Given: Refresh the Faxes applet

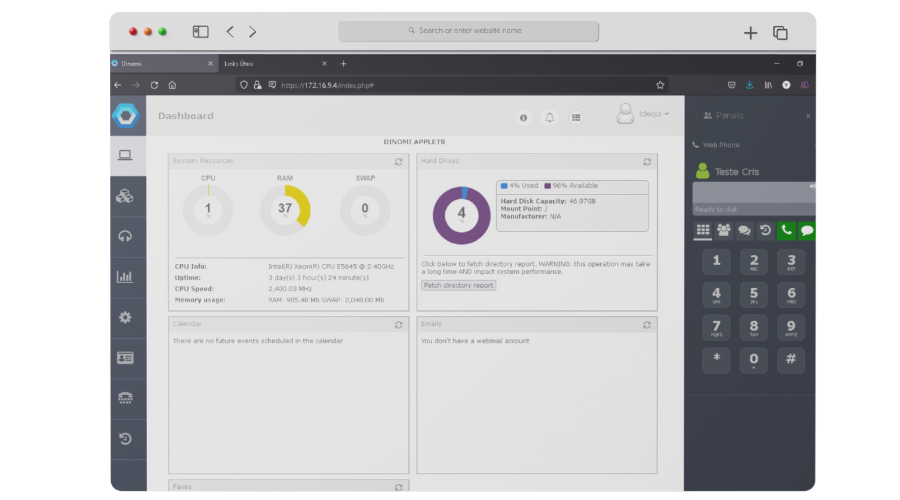Looking at the screenshot, I should [x=398, y=487].
